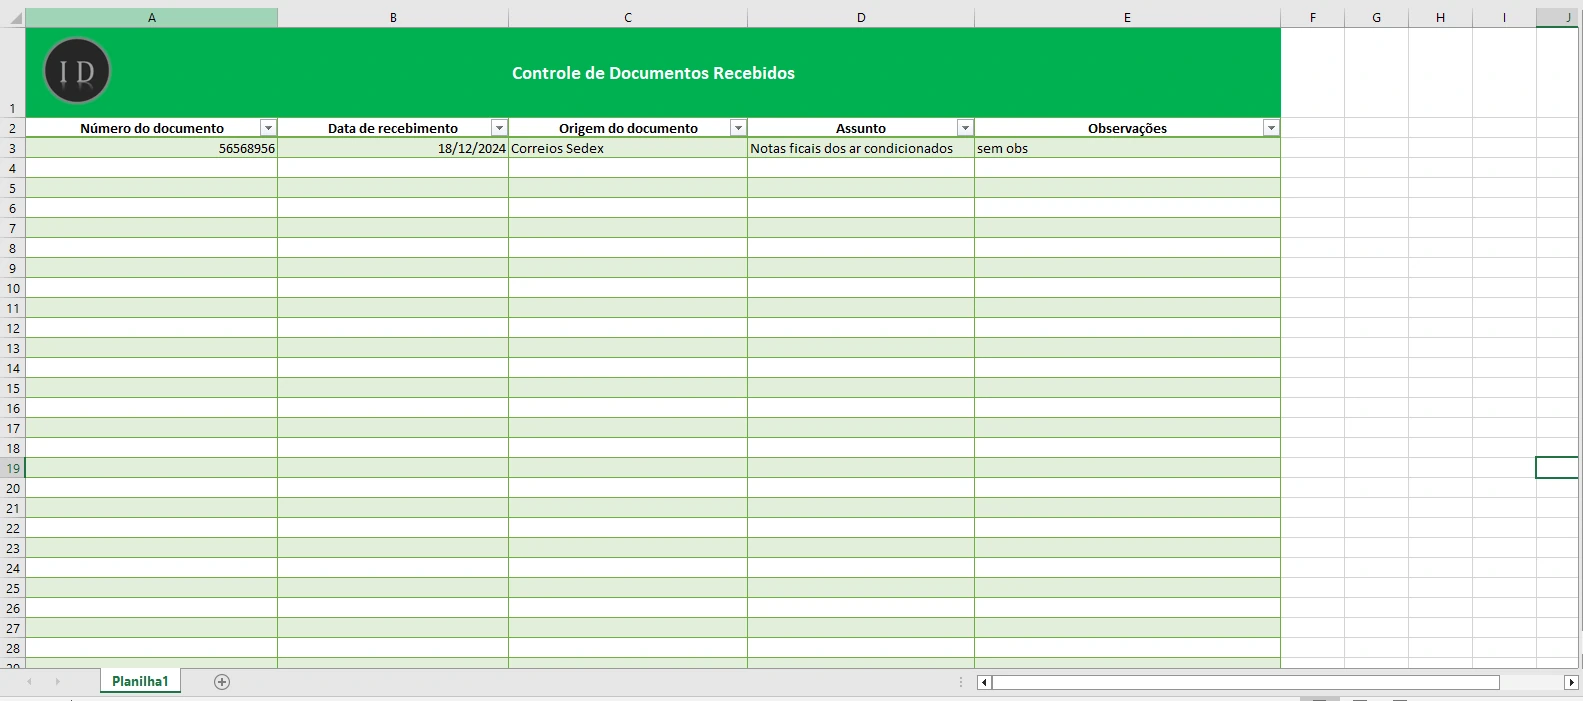This screenshot has height=701, width=1583.
Task: Select row 3 header
Action: (13, 148)
